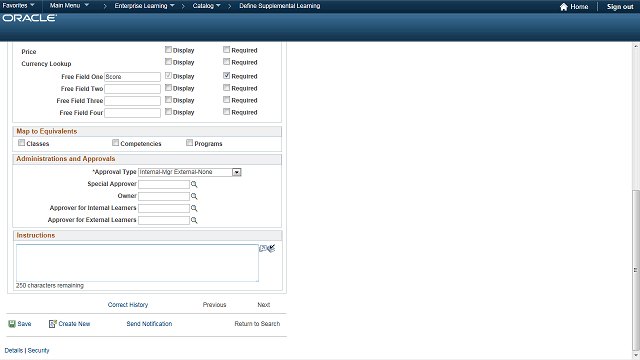
Task: Open Owner lookup magnifier icon
Action: coord(194,196)
